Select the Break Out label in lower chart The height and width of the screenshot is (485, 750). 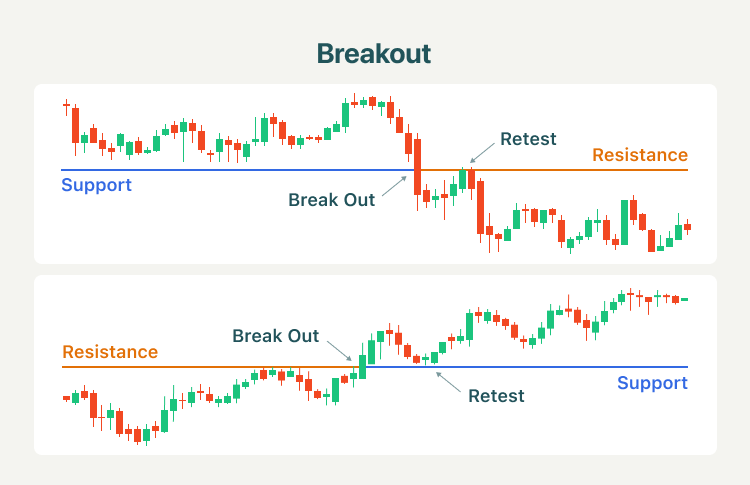pyautogui.click(x=276, y=336)
